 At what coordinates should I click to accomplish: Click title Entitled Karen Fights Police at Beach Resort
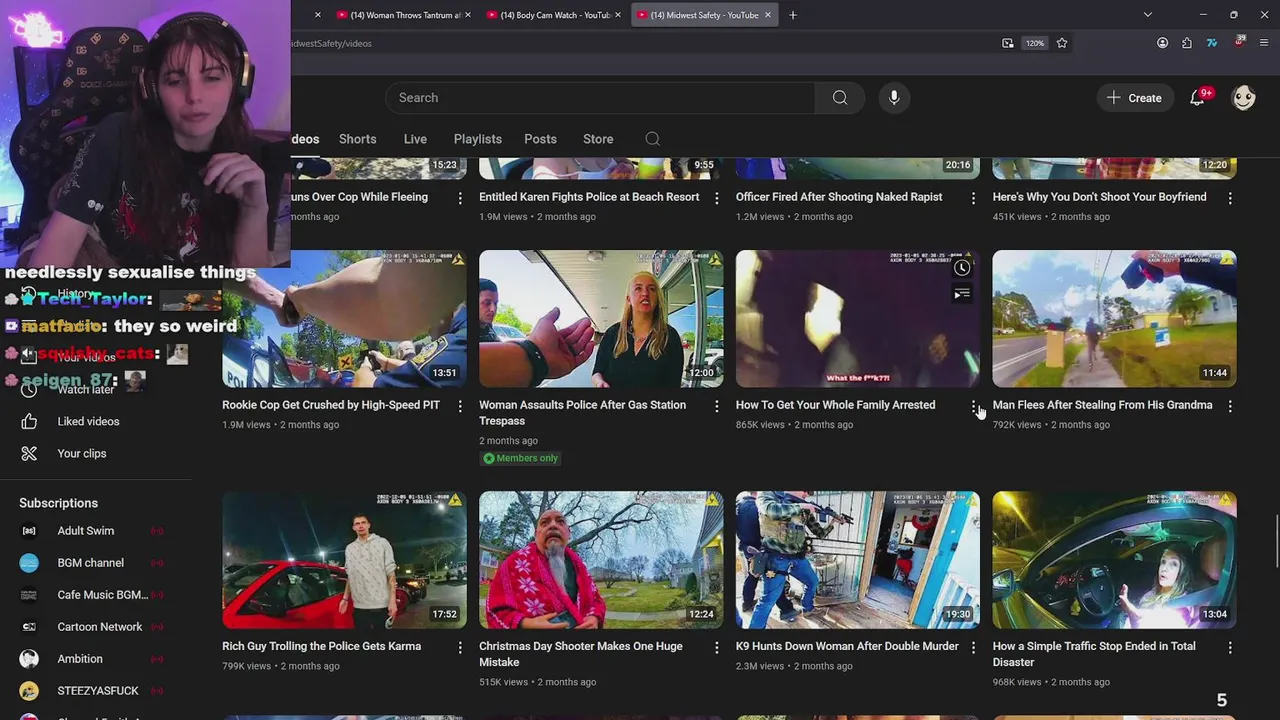click(589, 197)
